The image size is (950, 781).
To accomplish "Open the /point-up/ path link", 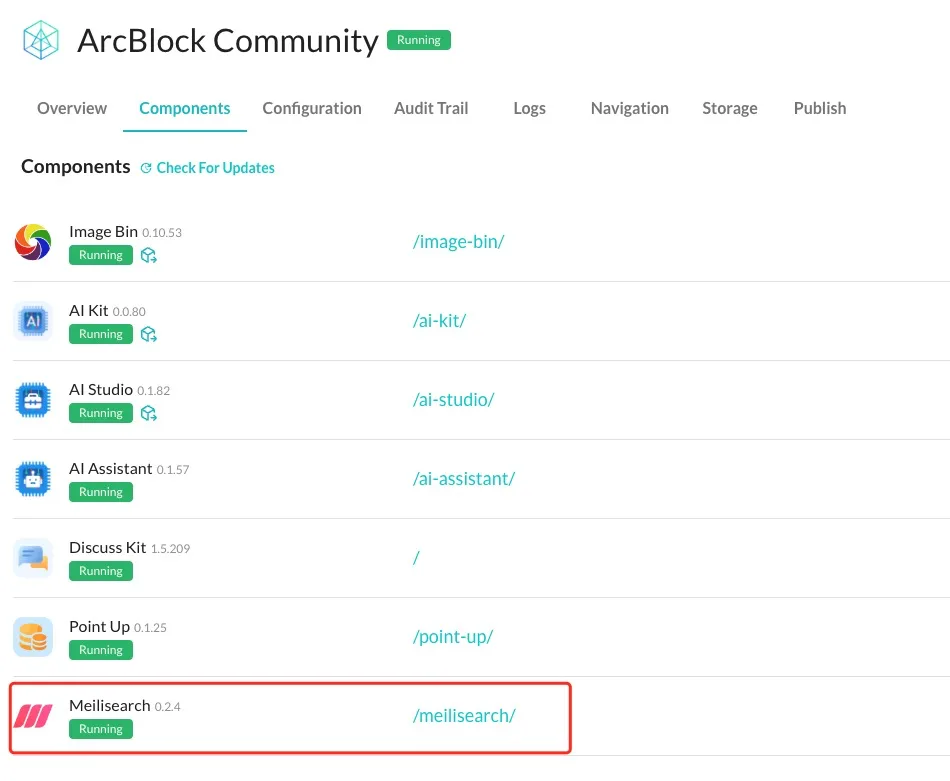I will 453,637.
